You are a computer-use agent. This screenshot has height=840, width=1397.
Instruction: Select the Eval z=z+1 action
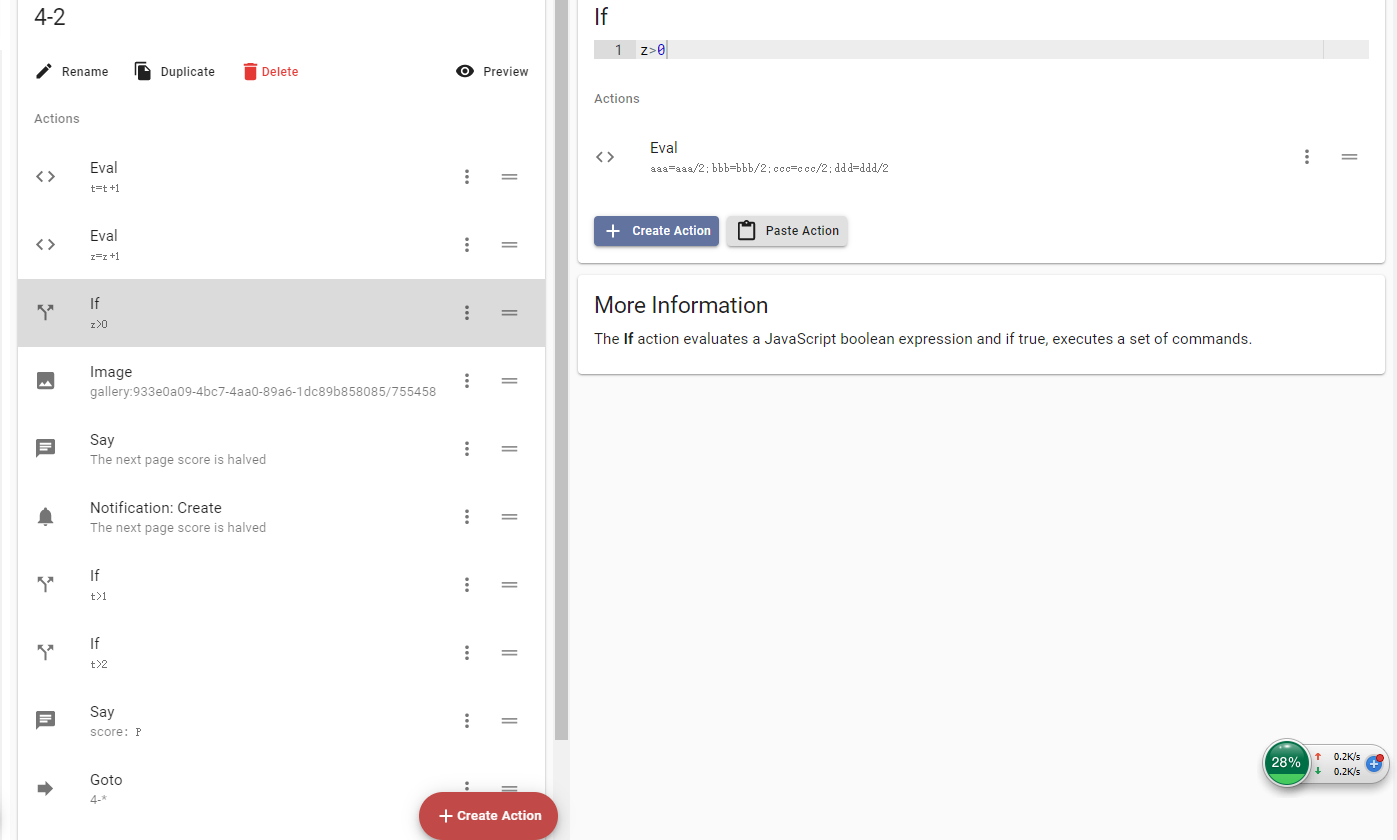[281, 245]
